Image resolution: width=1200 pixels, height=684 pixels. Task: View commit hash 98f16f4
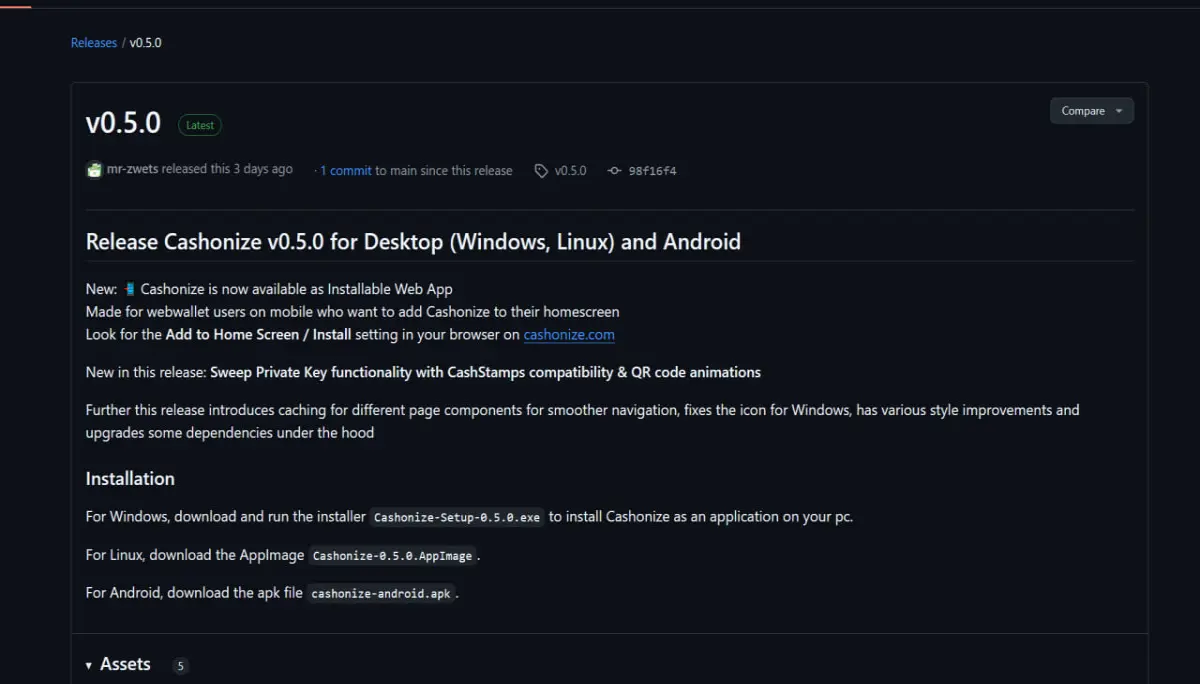(652, 171)
